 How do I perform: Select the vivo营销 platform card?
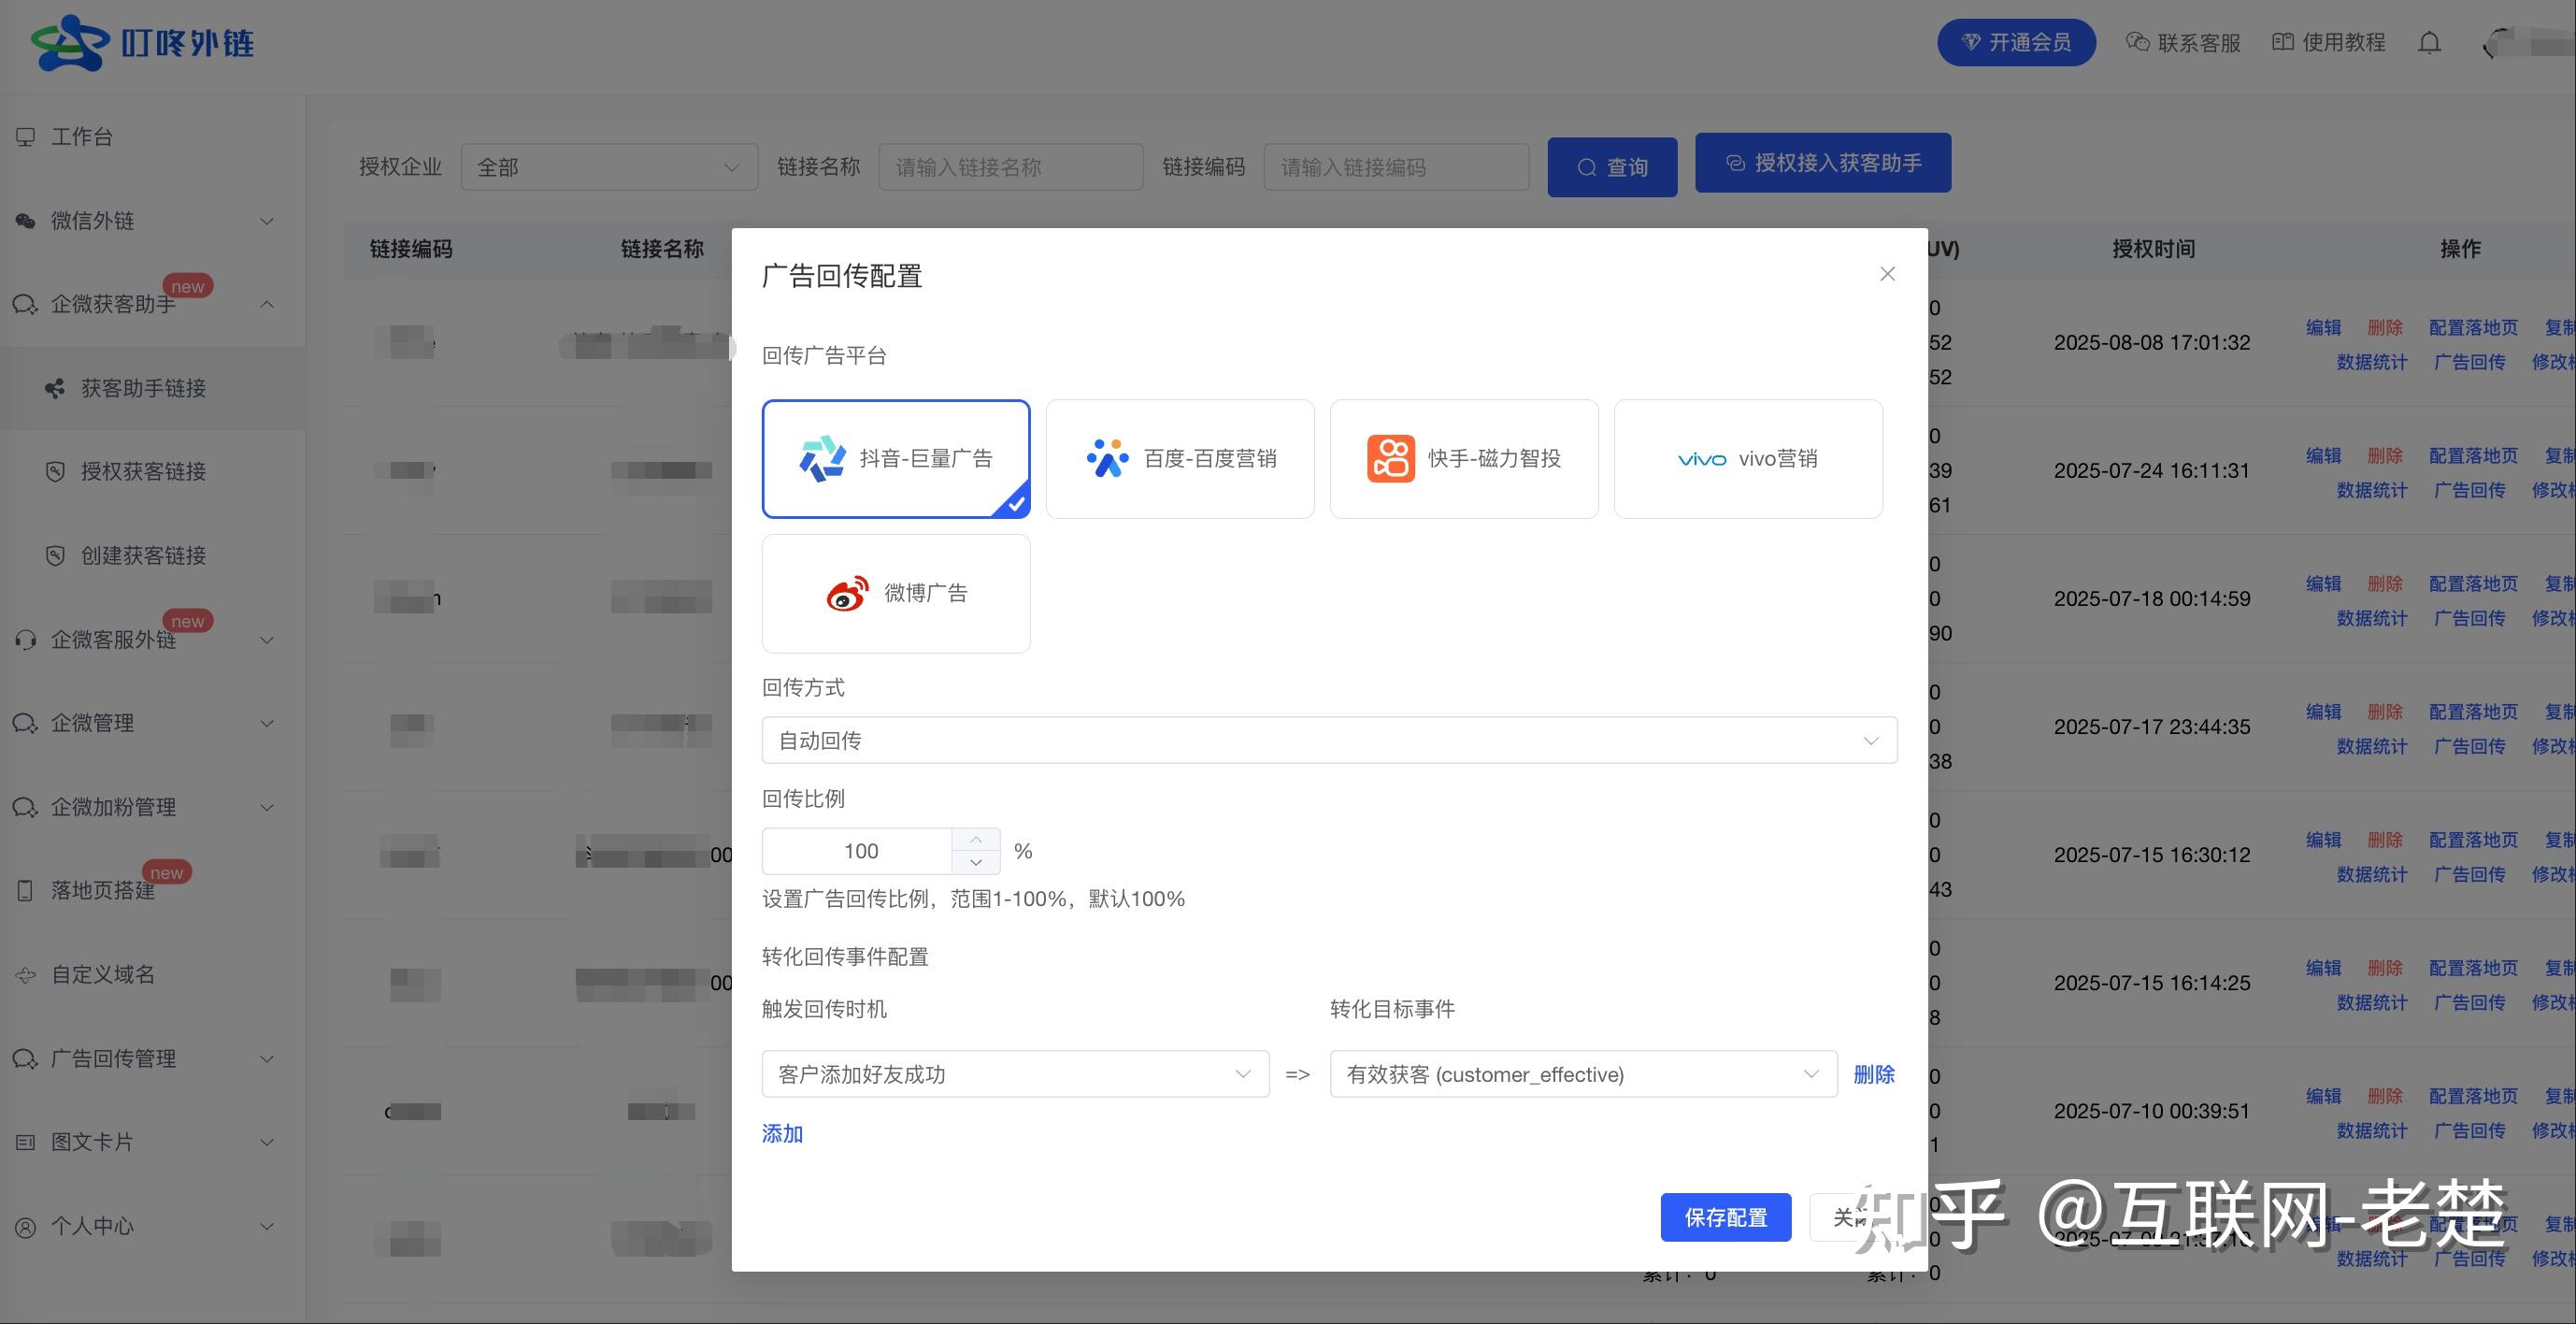click(x=1748, y=459)
